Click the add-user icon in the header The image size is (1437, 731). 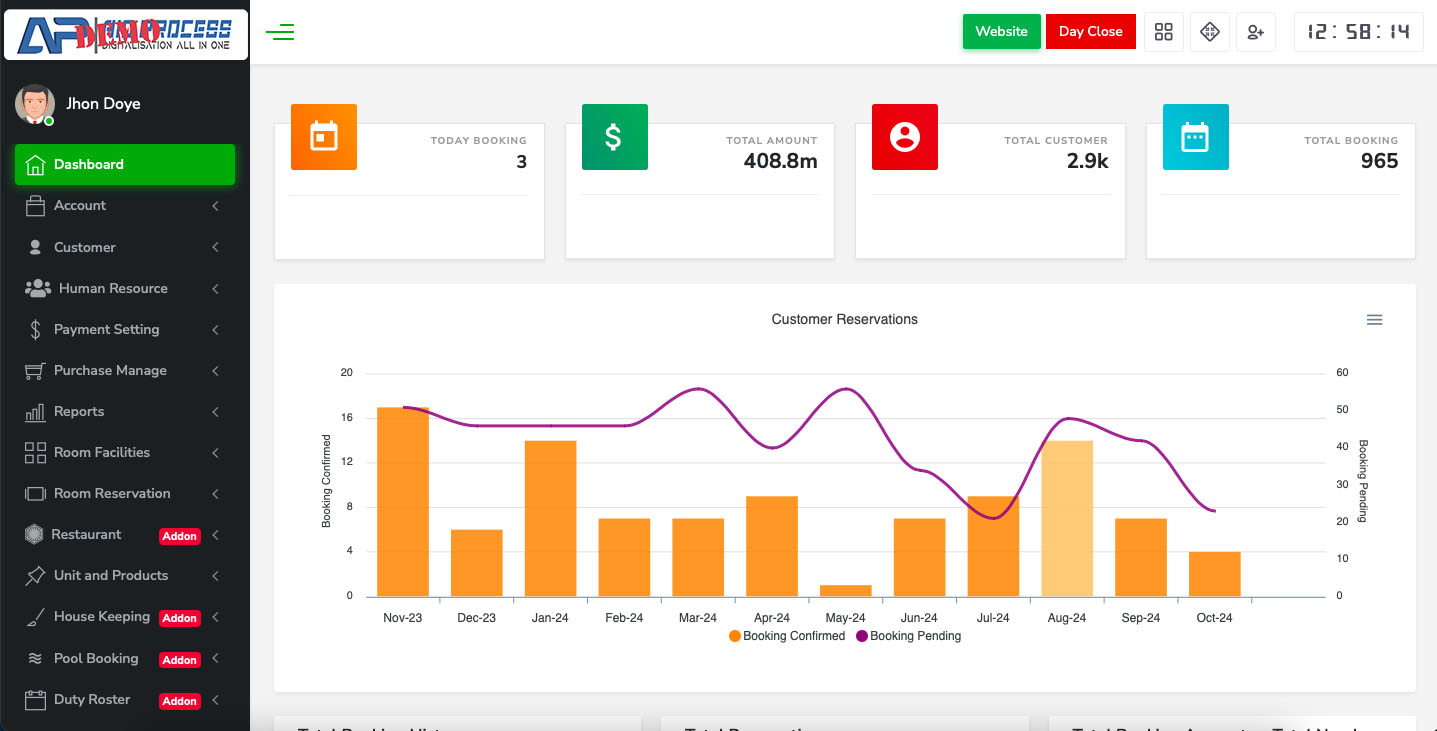pyautogui.click(x=1255, y=32)
